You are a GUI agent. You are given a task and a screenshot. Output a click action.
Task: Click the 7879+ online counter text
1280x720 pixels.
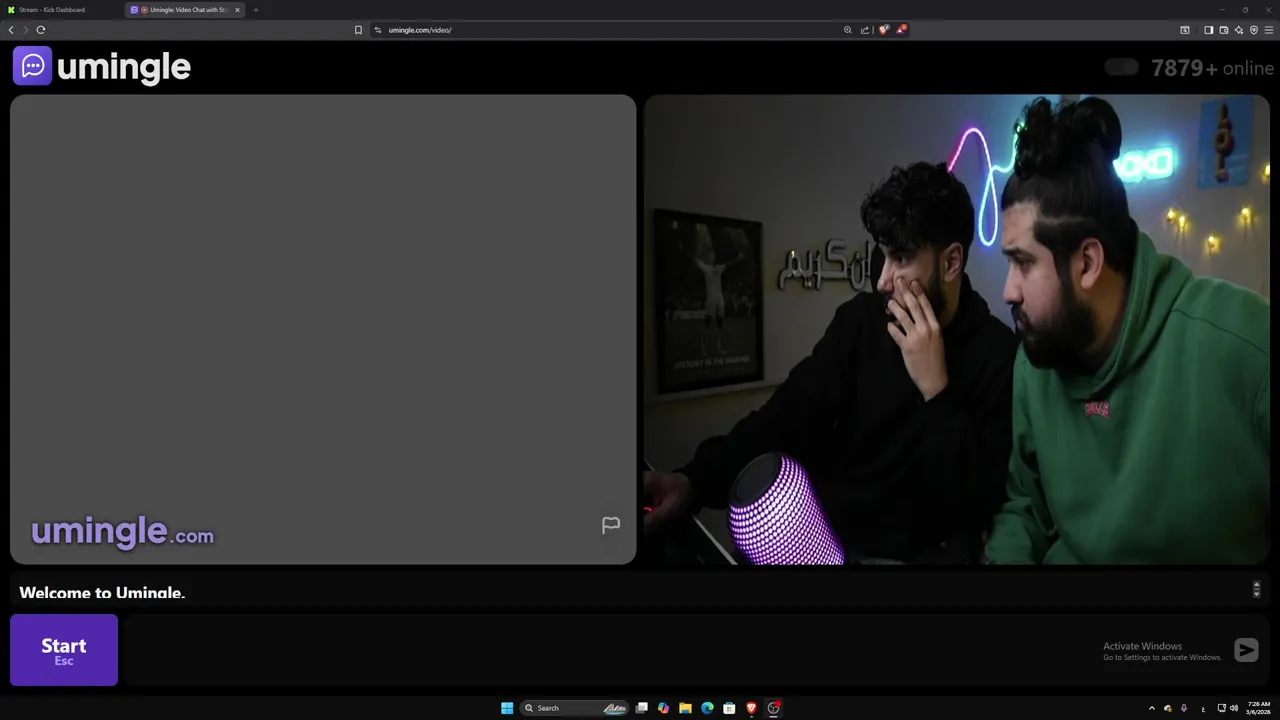click(1212, 68)
